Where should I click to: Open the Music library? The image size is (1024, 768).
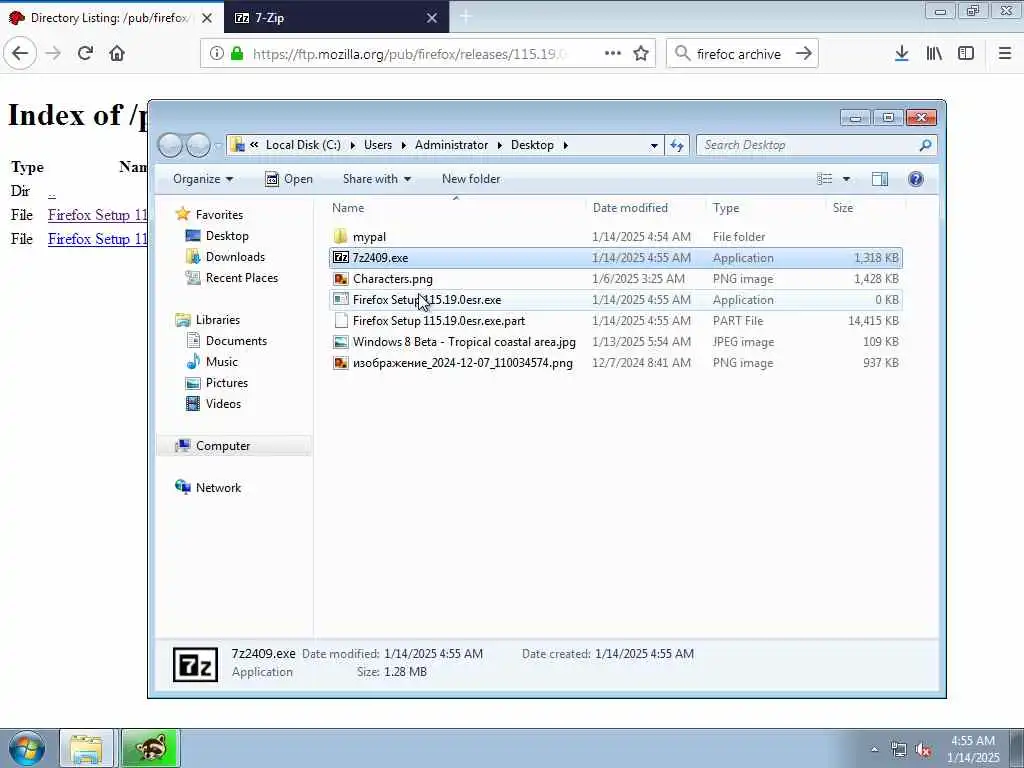(x=212, y=361)
